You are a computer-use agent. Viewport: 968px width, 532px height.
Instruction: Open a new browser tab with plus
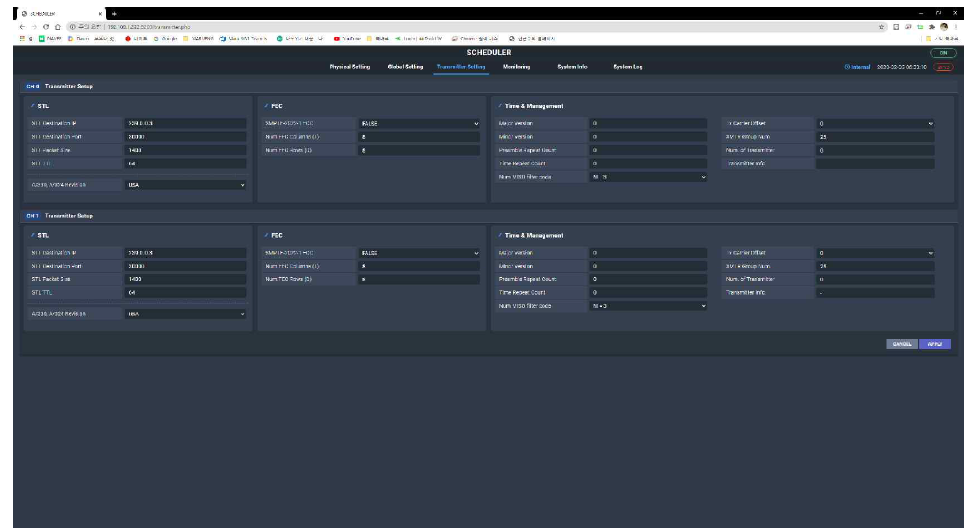(114, 14)
